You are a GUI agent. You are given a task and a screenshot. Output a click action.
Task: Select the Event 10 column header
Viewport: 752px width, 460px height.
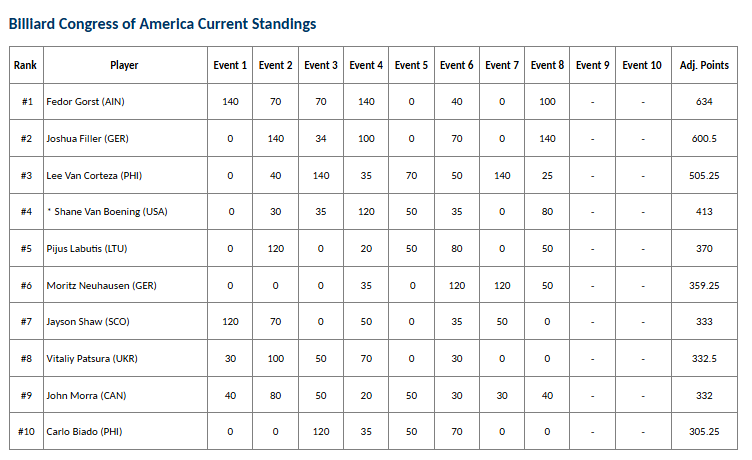click(x=642, y=65)
